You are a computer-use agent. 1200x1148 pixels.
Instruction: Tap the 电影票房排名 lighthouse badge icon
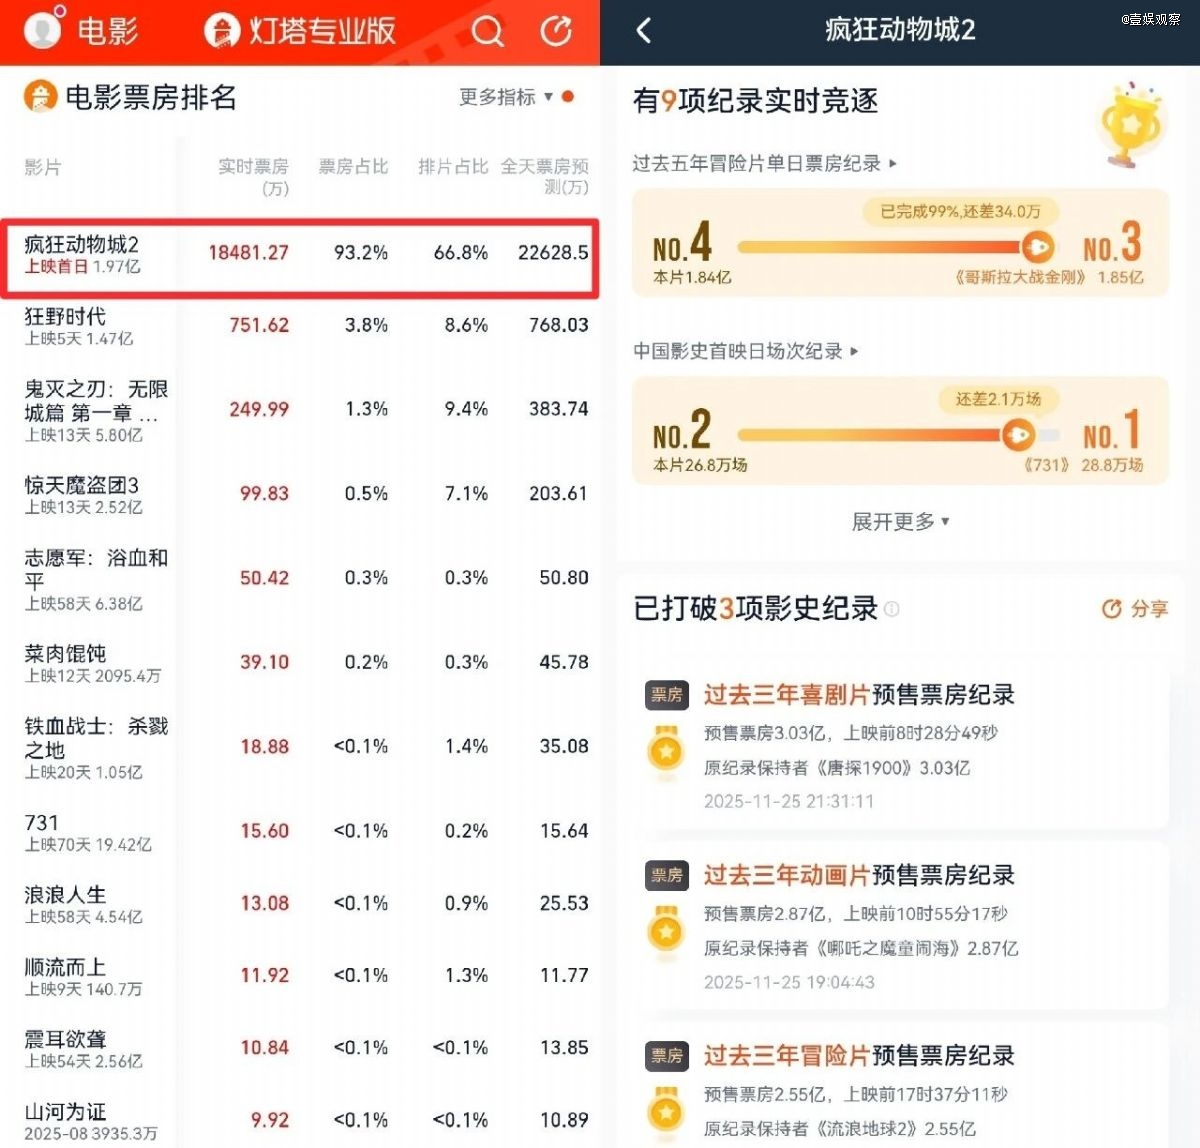(x=40, y=98)
